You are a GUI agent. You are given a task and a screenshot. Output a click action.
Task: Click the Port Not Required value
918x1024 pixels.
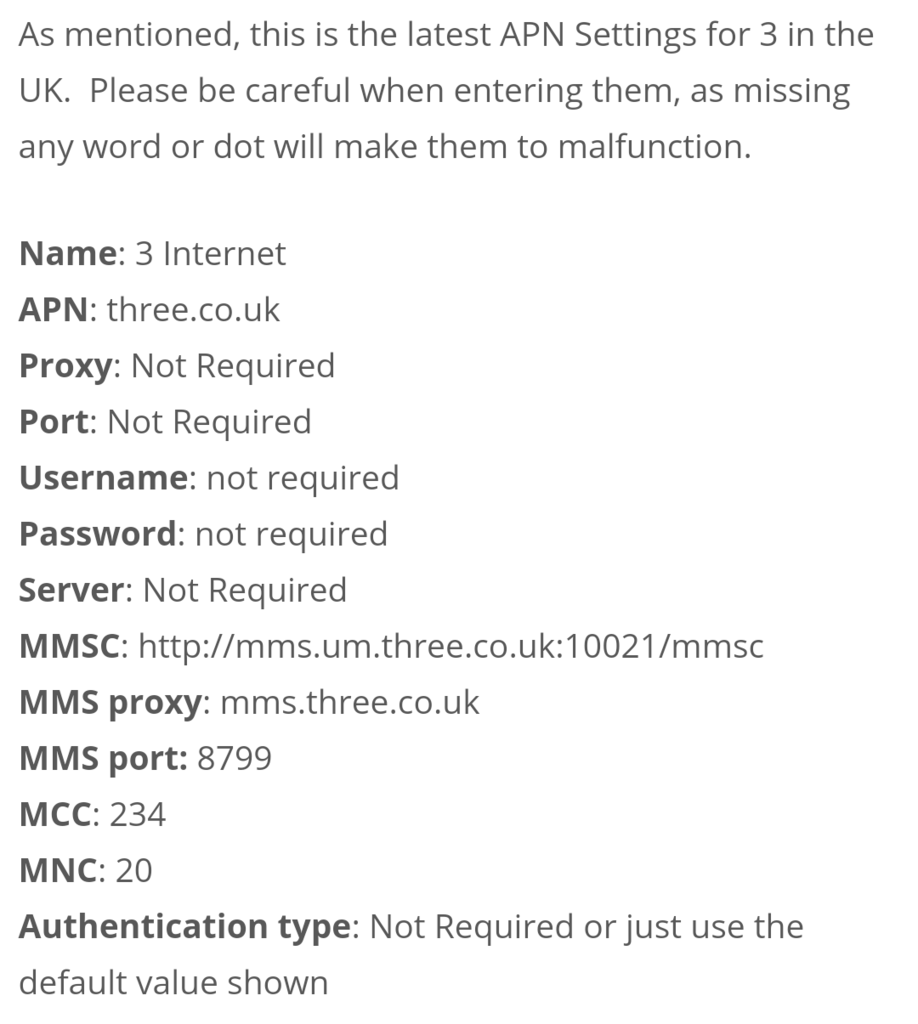click(209, 422)
